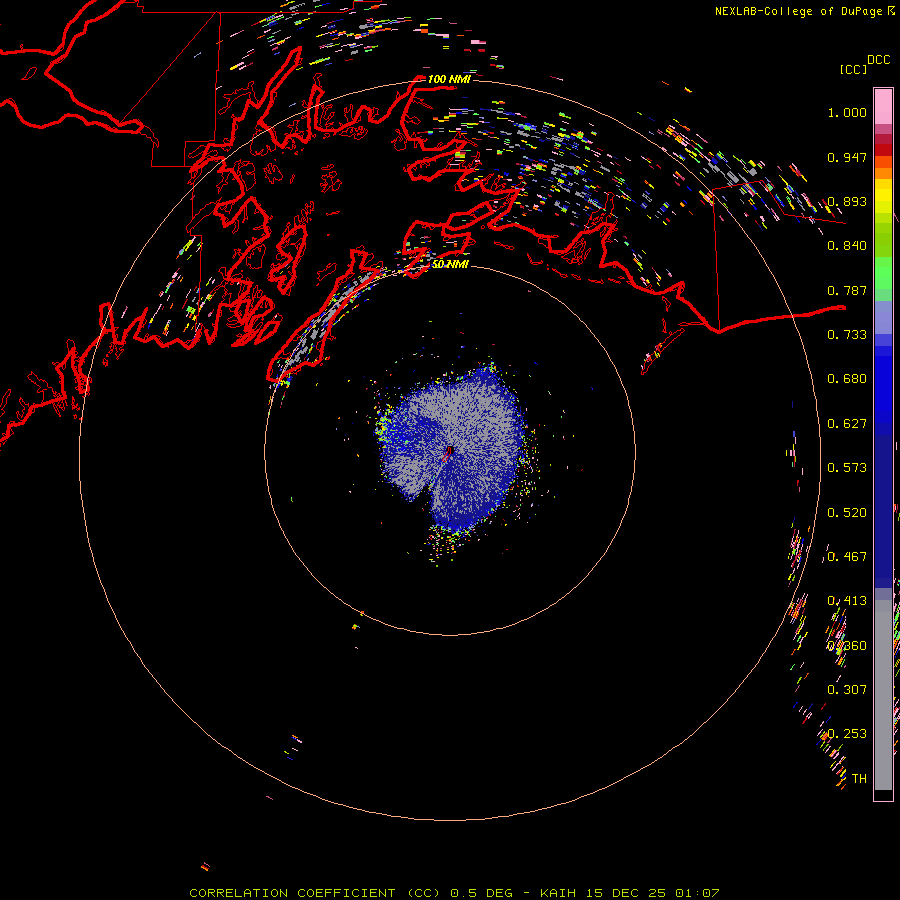The width and height of the screenshot is (900, 900).
Task: Click the 1.000 scale value
Action: (x=847, y=112)
